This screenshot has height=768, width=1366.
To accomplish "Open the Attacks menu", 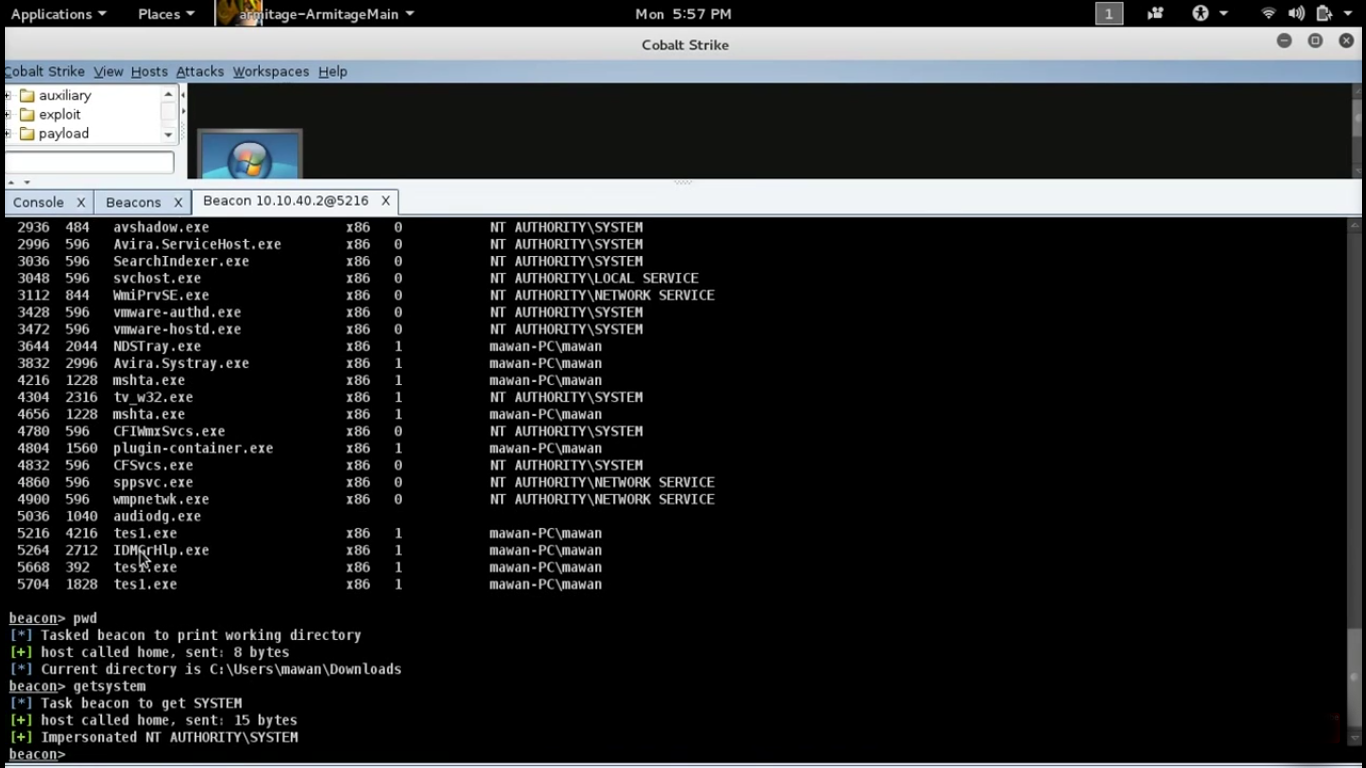I will coord(200,72).
